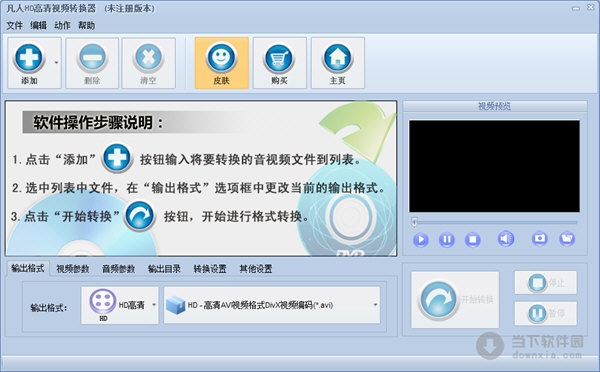Open the 编辑 menu
This screenshot has width=600, height=372.
point(38,26)
